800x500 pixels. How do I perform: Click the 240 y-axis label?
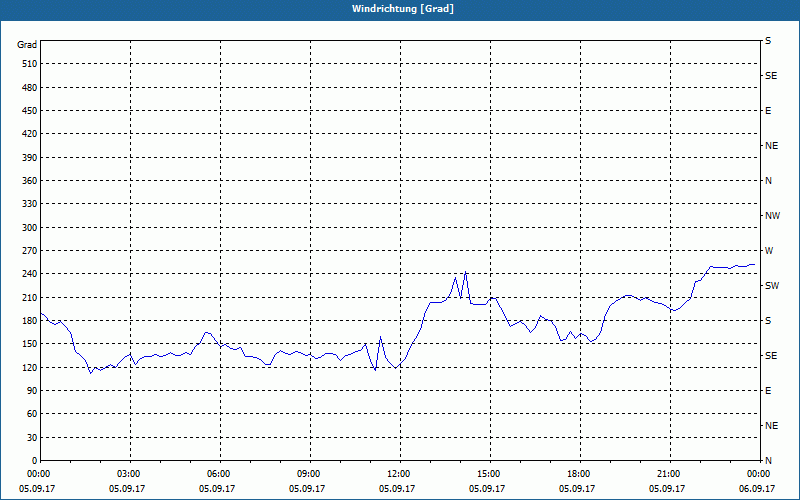click(30, 274)
